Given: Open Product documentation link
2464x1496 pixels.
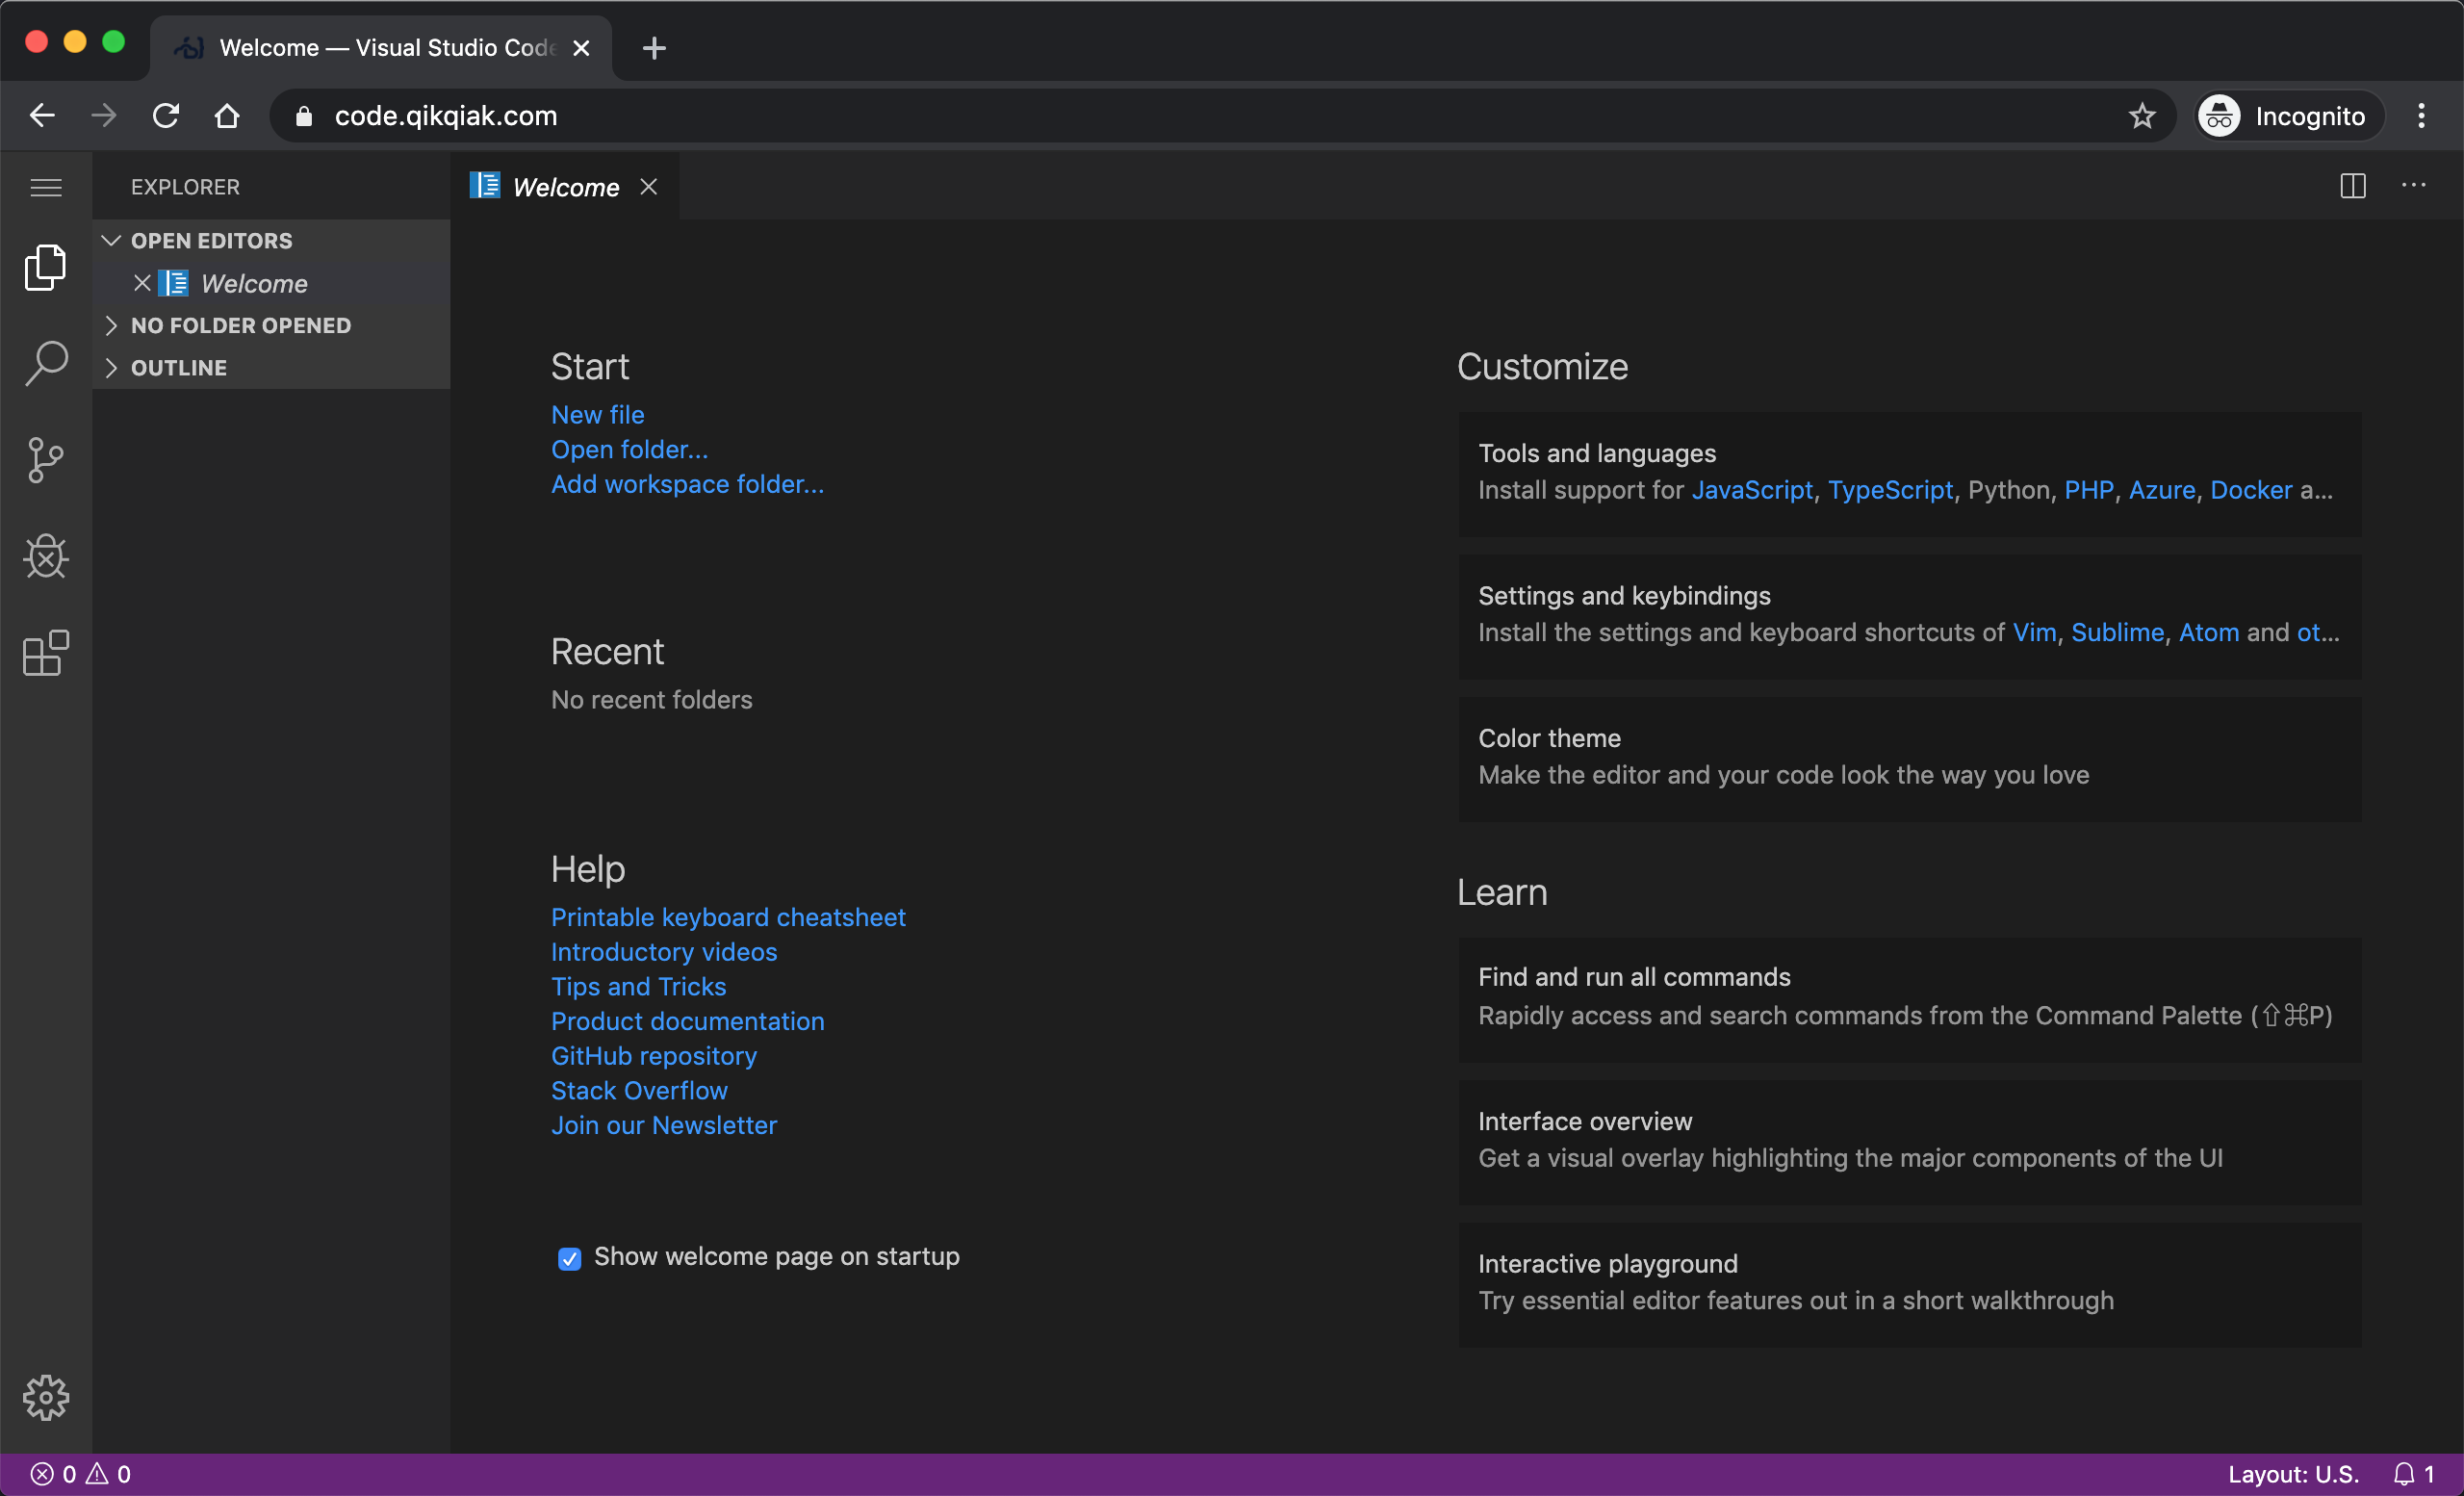Looking at the screenshot, I should (687, 1021).
